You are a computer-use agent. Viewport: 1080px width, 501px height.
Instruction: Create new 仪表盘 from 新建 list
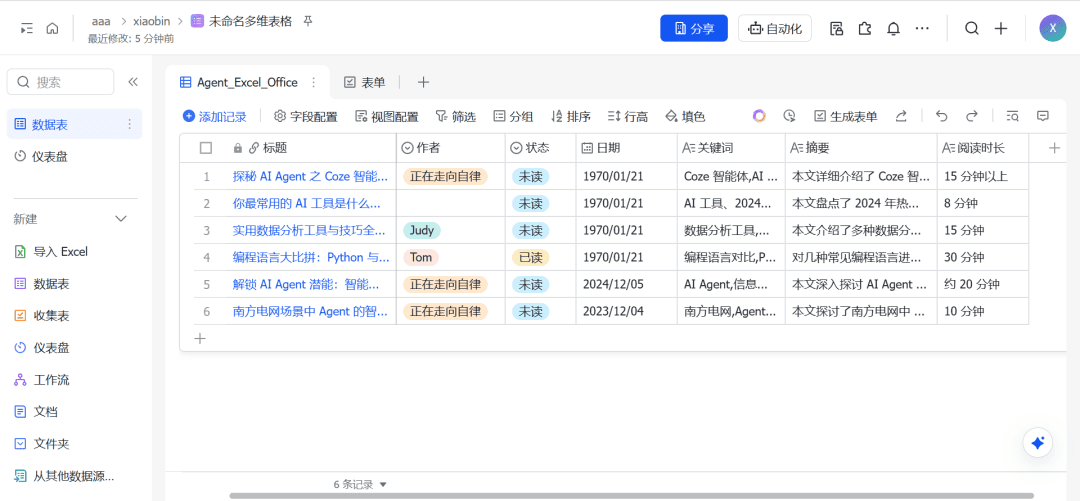point(42,348)
